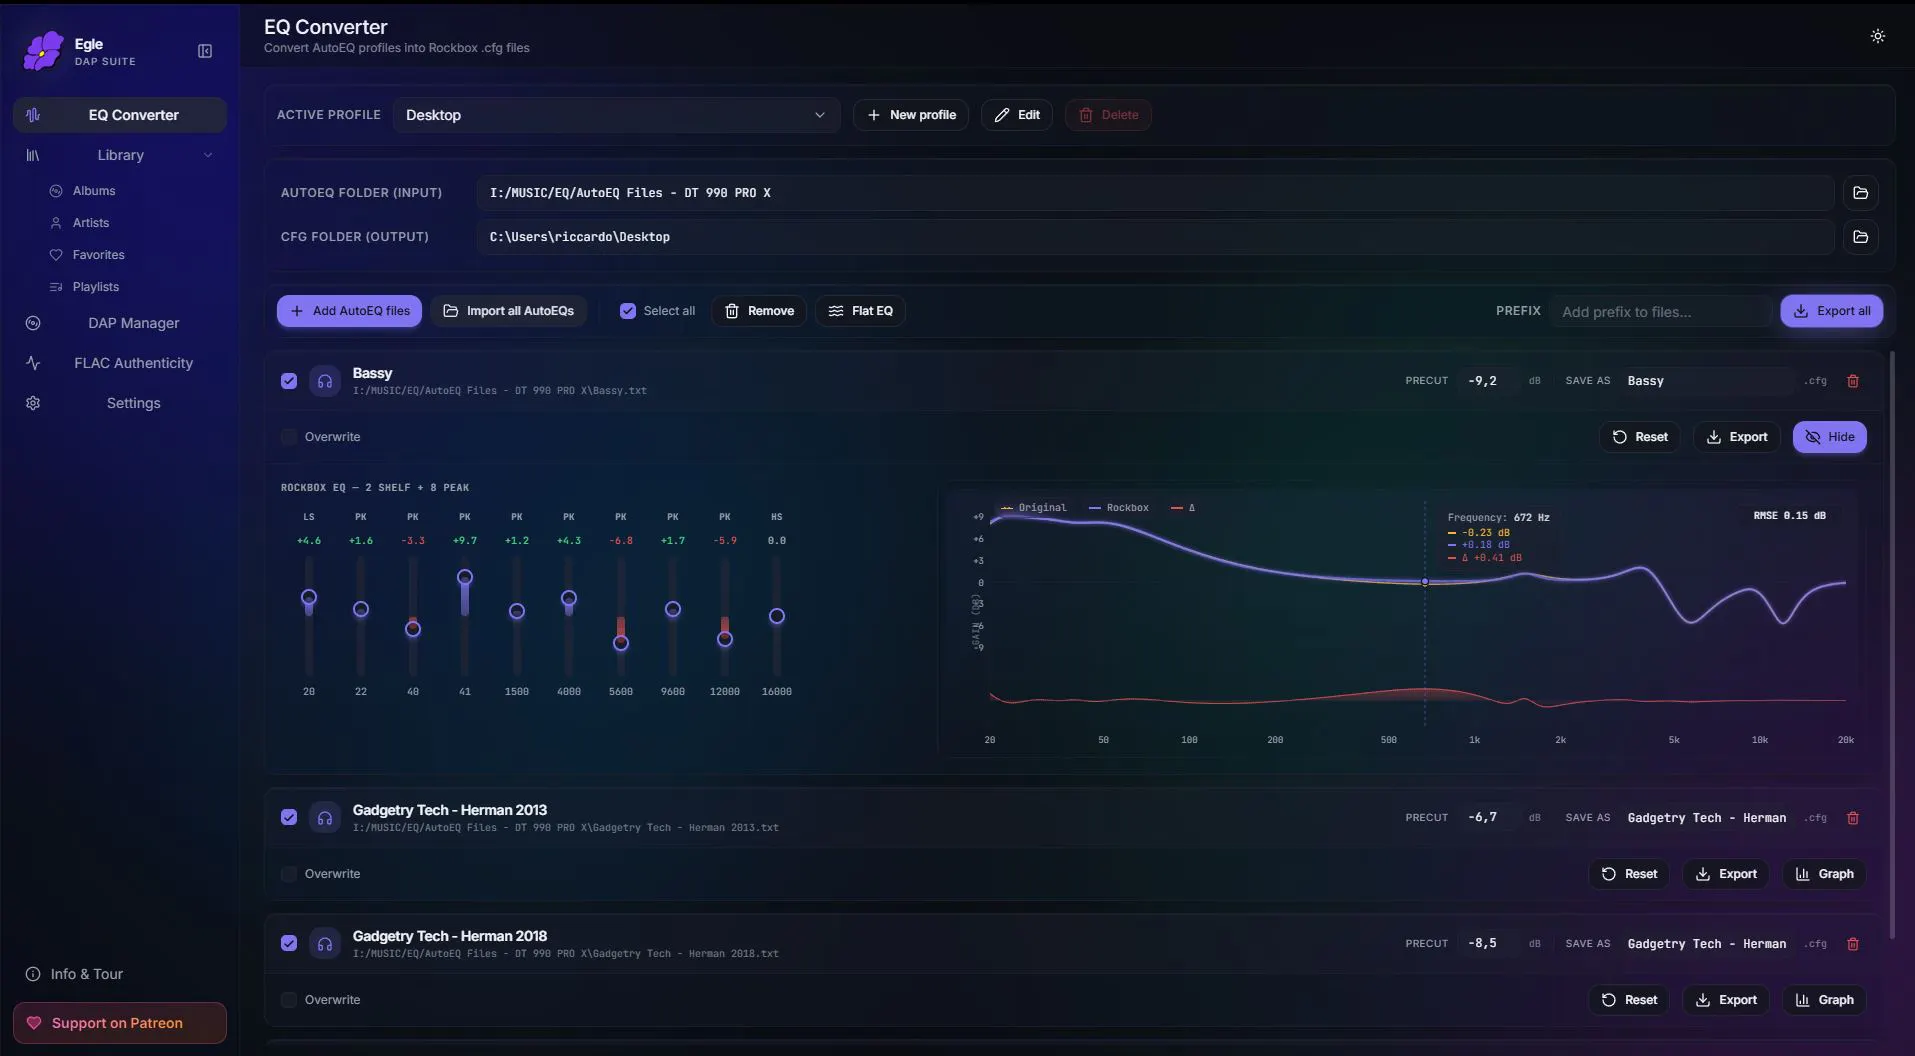Click the AutoEQ folder input path field

coord(1155,193)
